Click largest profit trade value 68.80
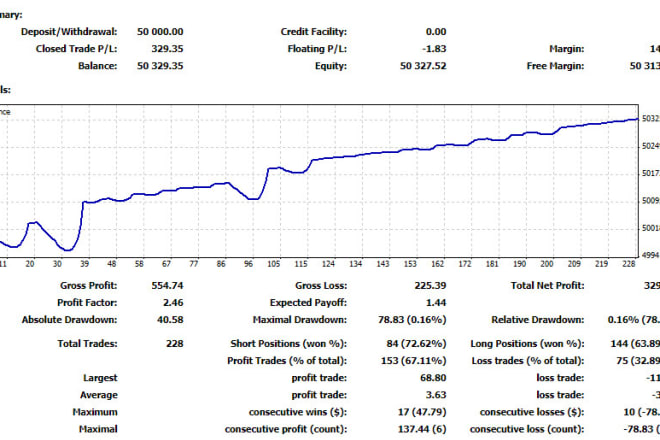The height and width of the screenshot is (440, 660). coord(433,378)
